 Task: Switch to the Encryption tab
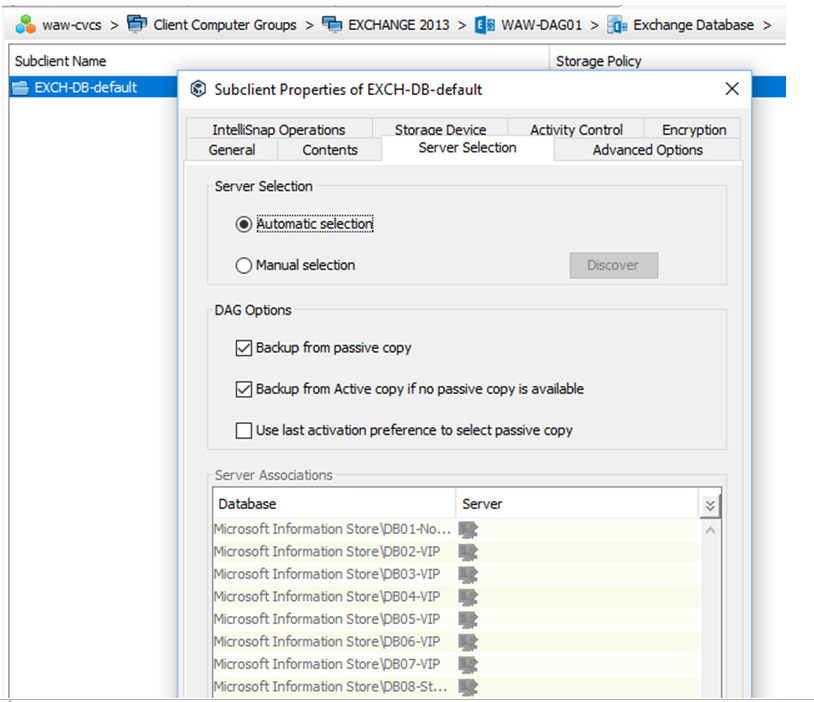click(x=694, y=129)
